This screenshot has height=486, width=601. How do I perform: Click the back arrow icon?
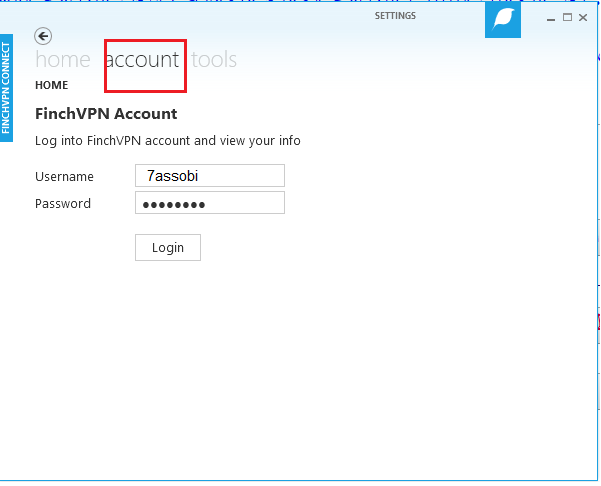tap(43, 36)
